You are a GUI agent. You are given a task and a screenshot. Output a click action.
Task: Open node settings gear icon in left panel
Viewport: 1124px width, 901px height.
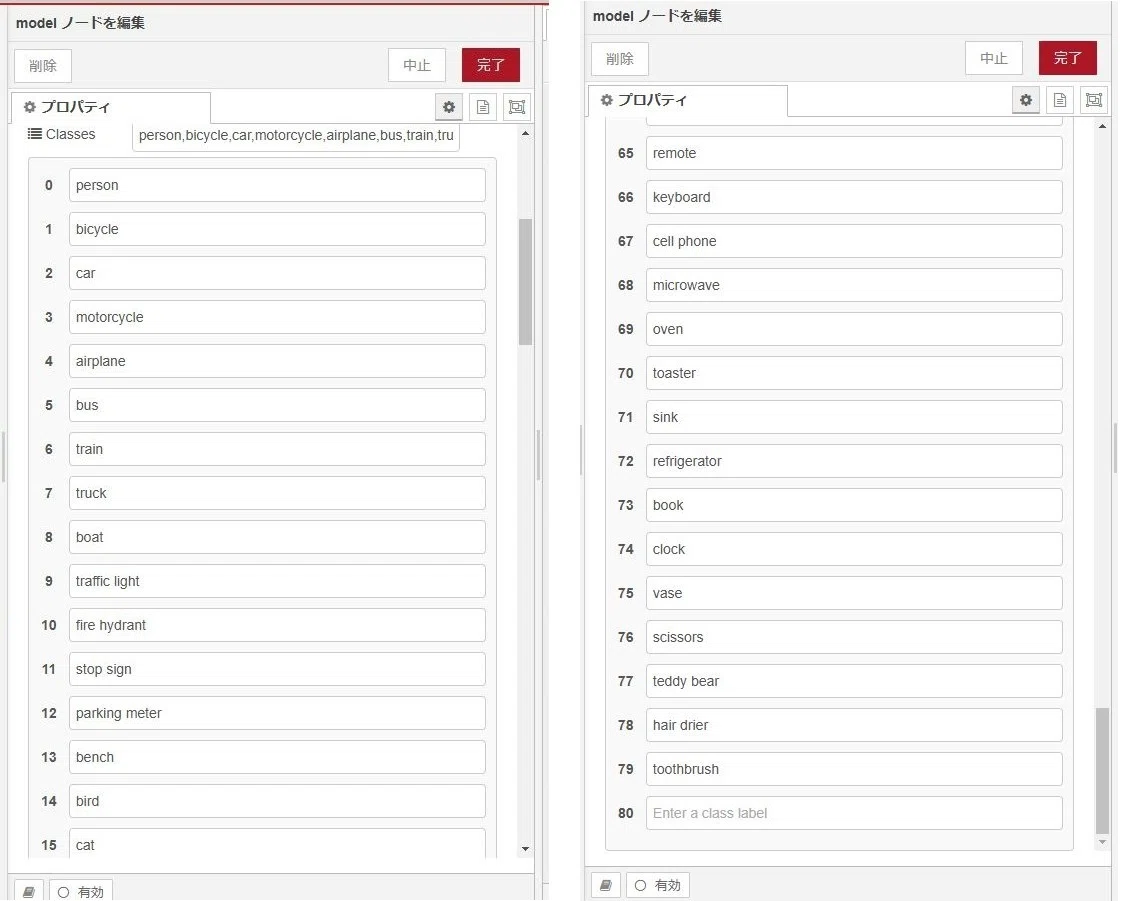click(x=449, y=107)
